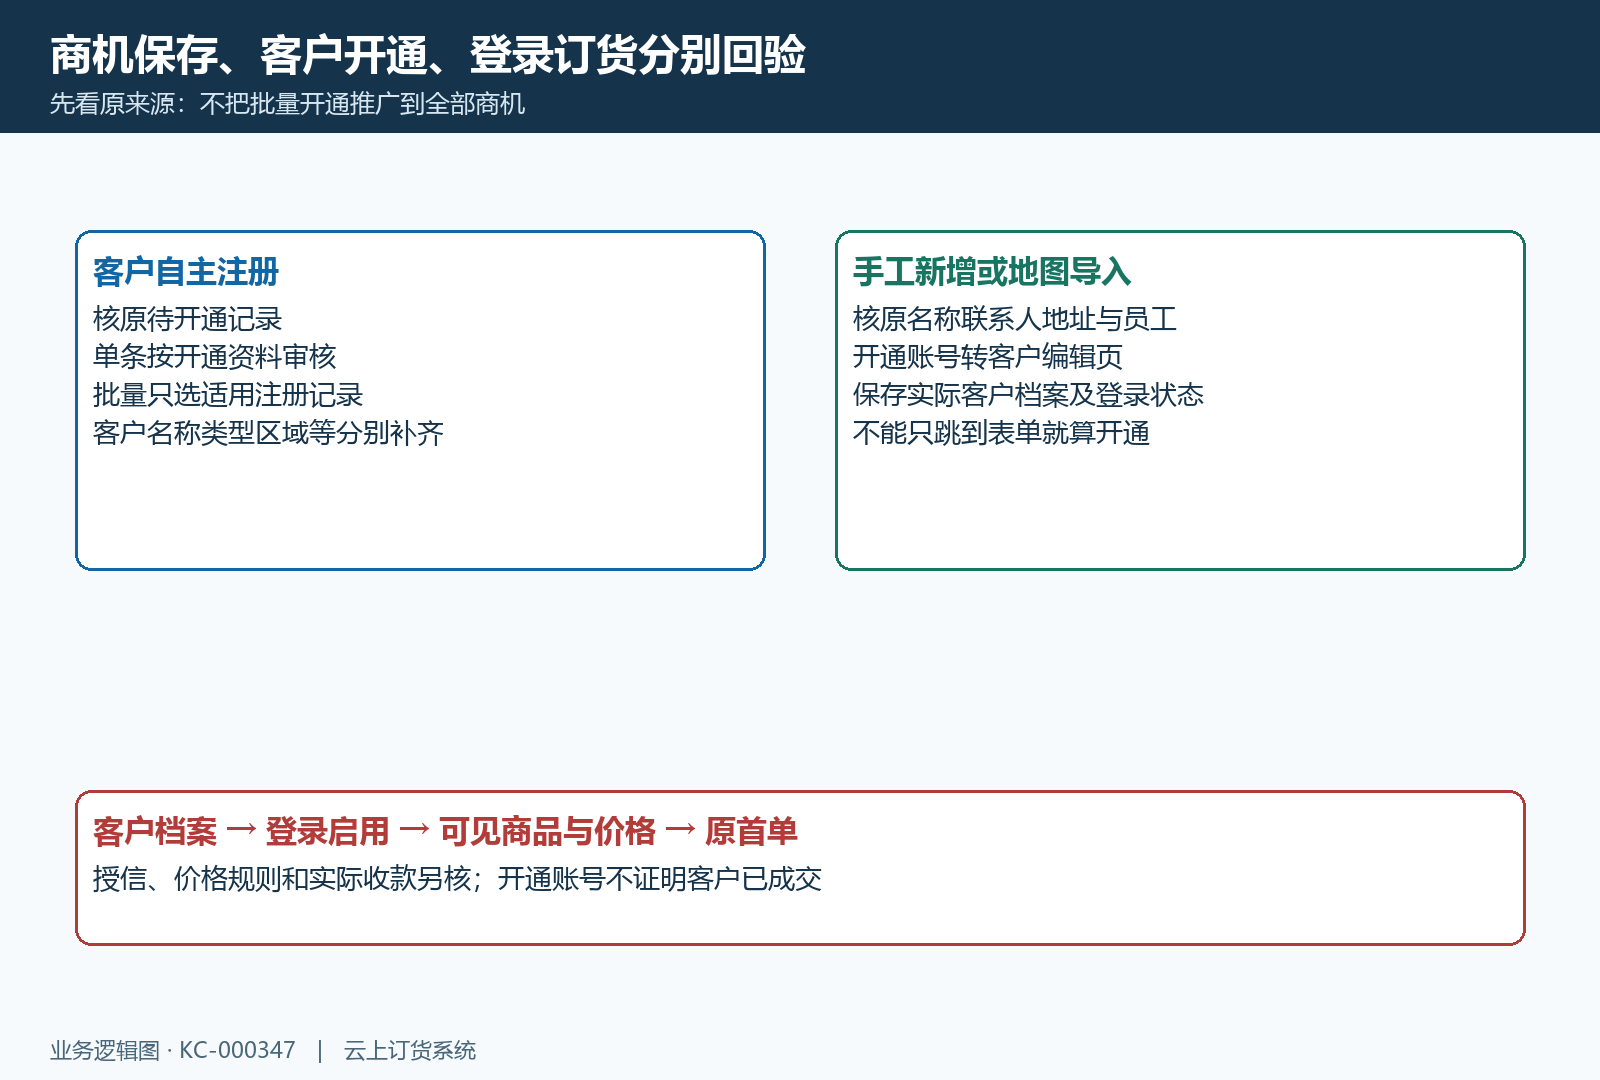Click the title 商机保存、客户开通、登录订货分别回验
Image resolution: width=1600 pixels, height=1080 pixels.
click(428, 55)
